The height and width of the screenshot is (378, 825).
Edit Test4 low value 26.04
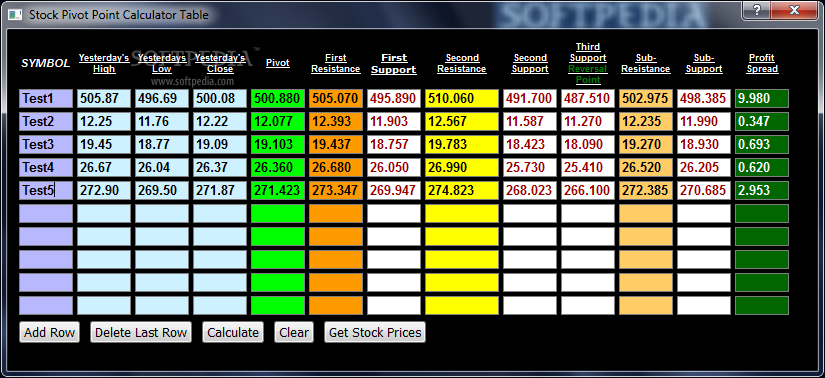coord(162,167)
